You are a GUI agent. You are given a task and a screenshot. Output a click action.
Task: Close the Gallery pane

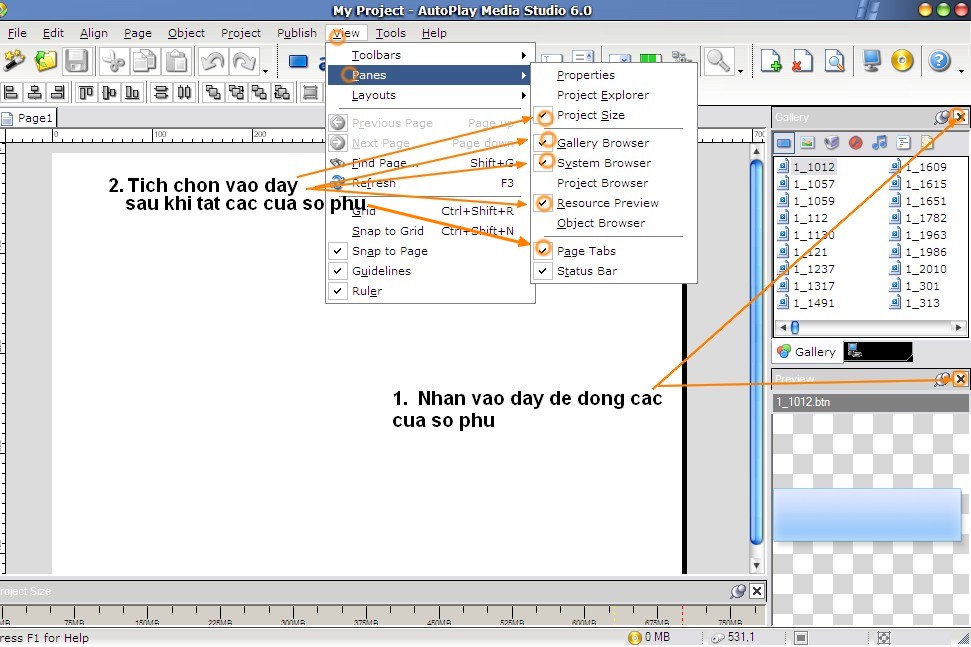coord(960,117)
